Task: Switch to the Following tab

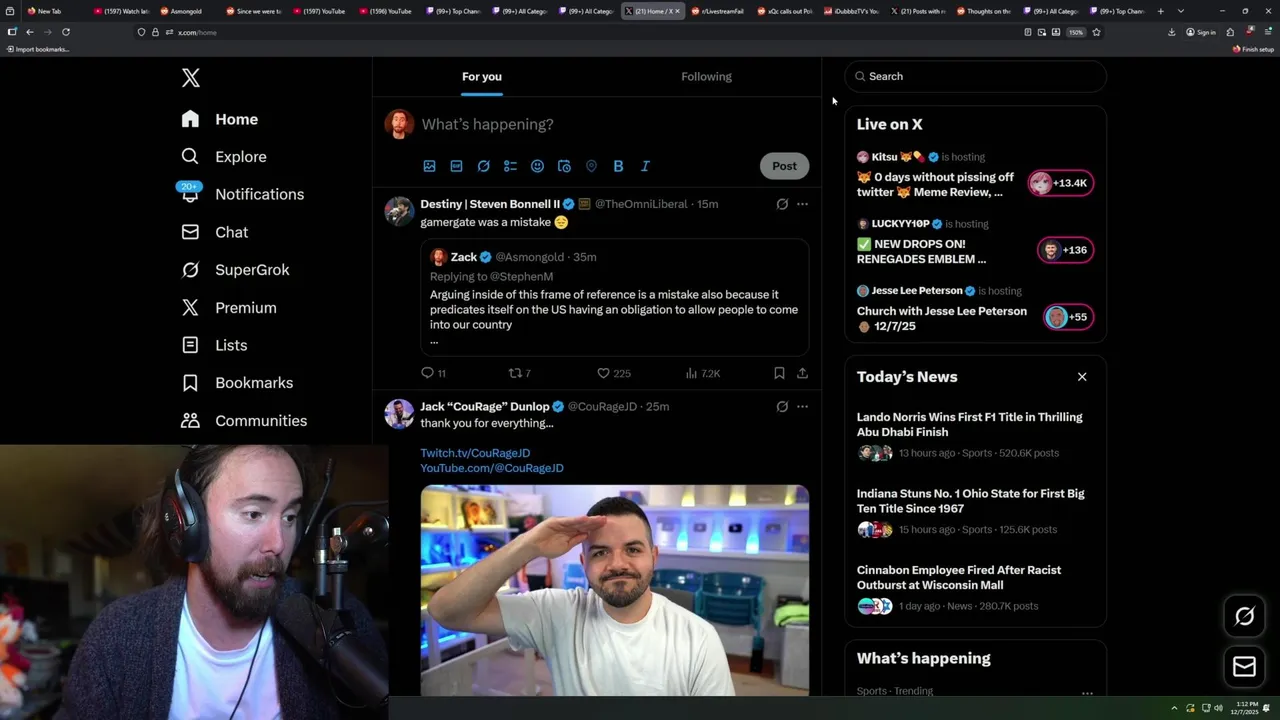Action: click(x=707, y=77)
